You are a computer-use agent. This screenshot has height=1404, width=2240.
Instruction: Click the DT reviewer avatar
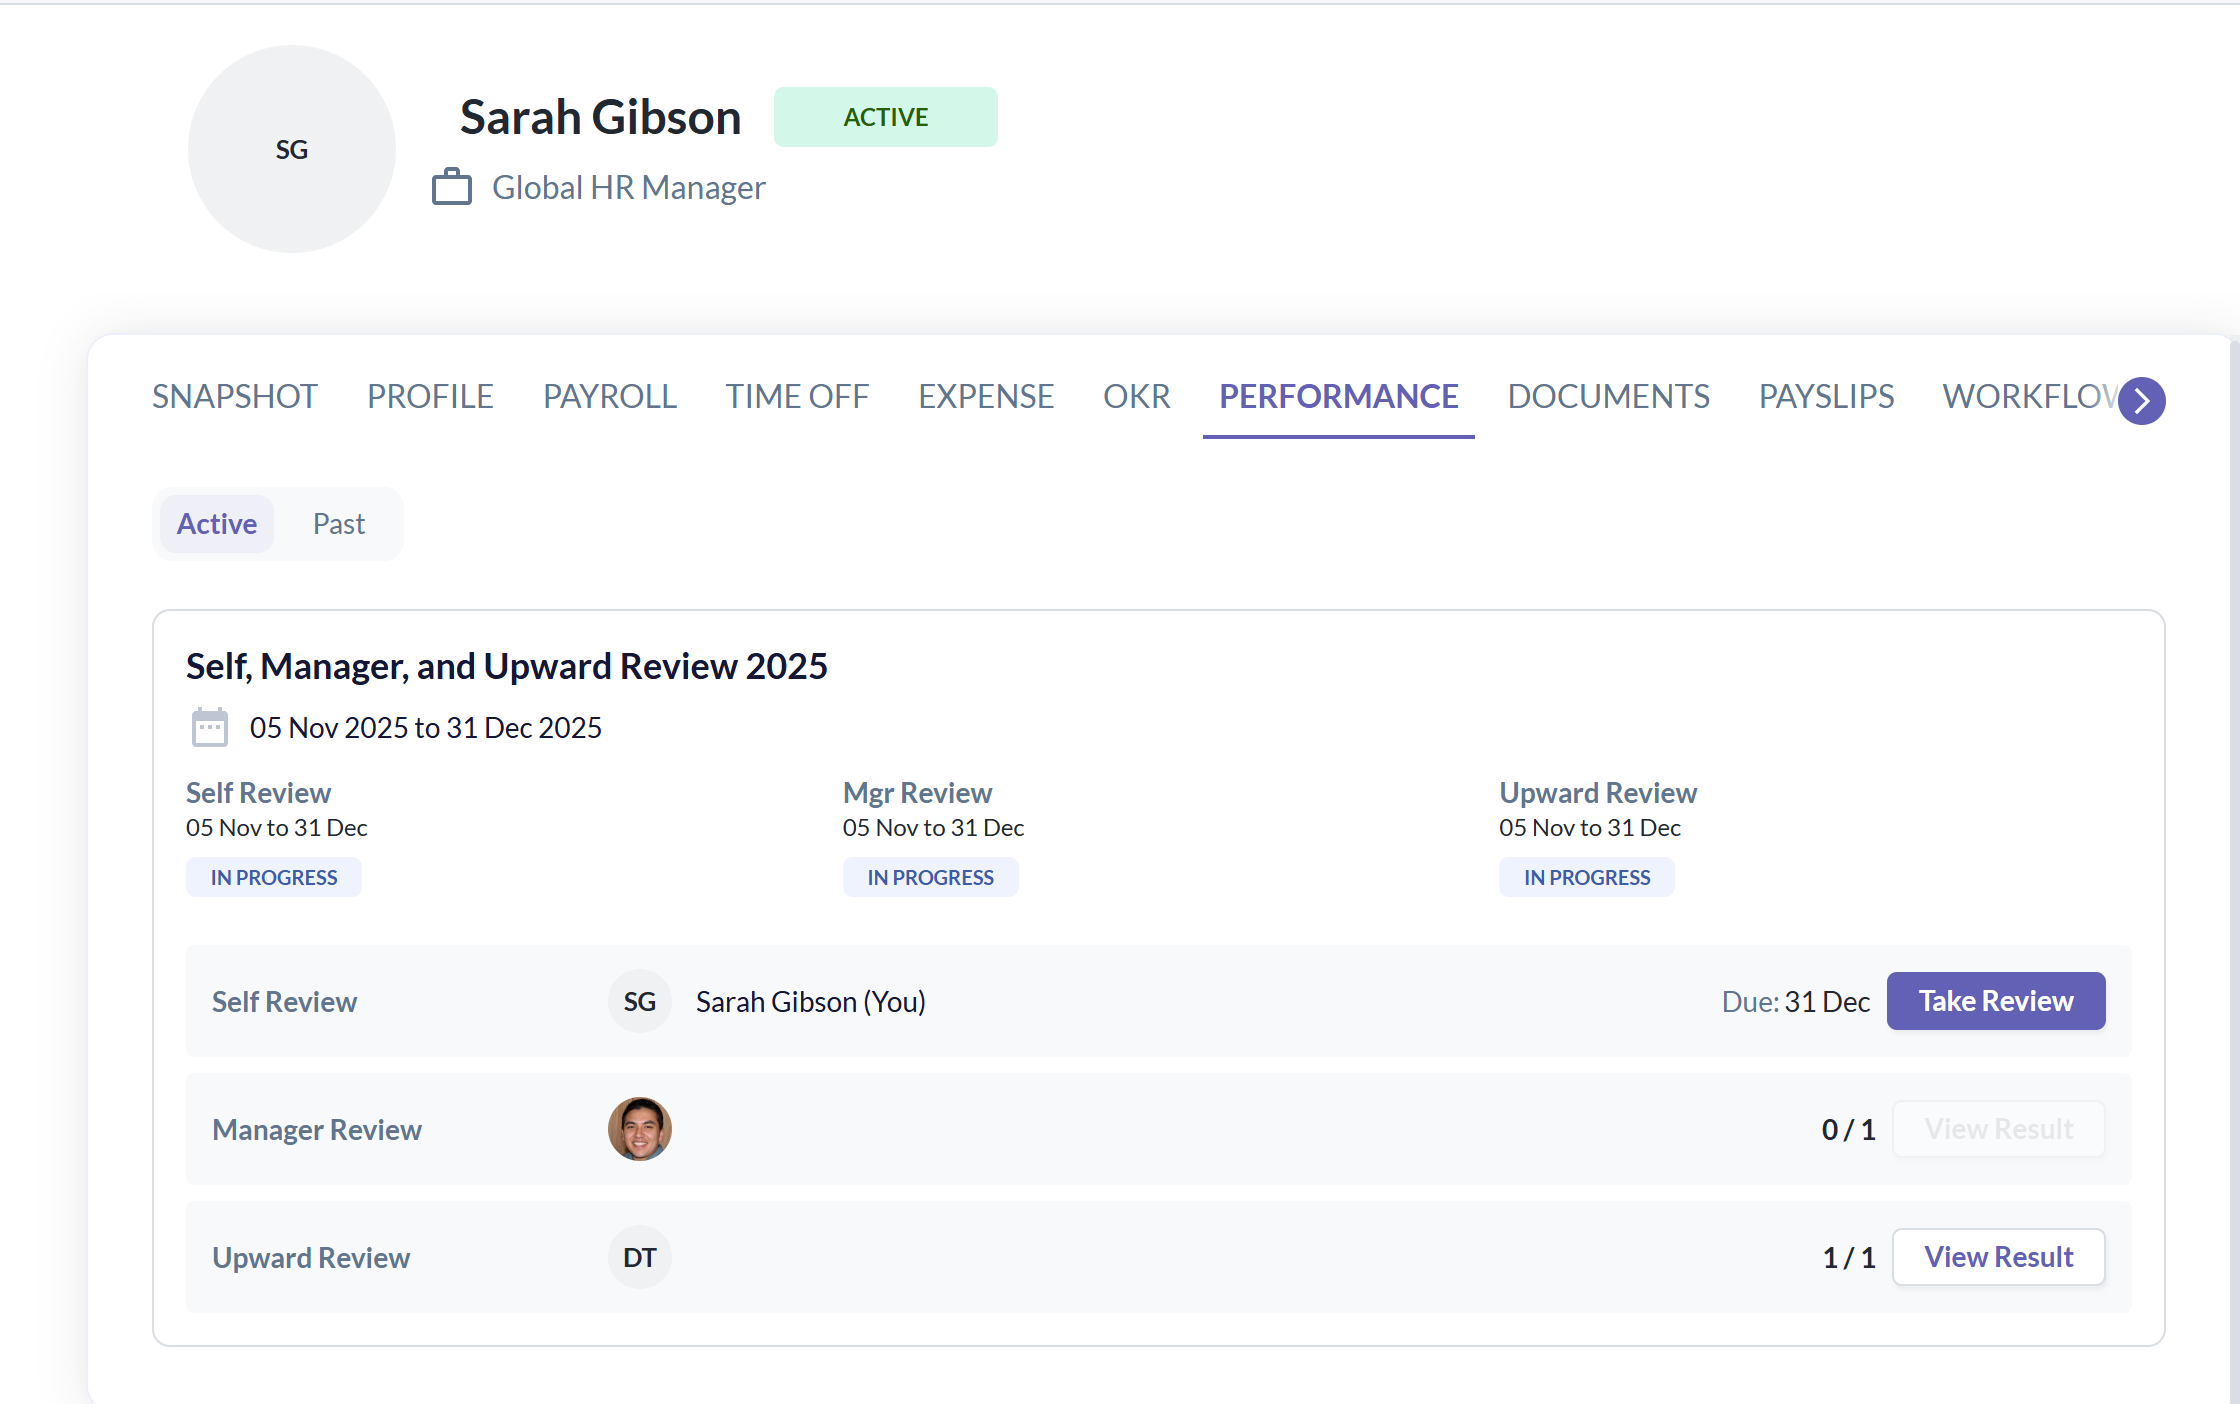coord(639,1257)
